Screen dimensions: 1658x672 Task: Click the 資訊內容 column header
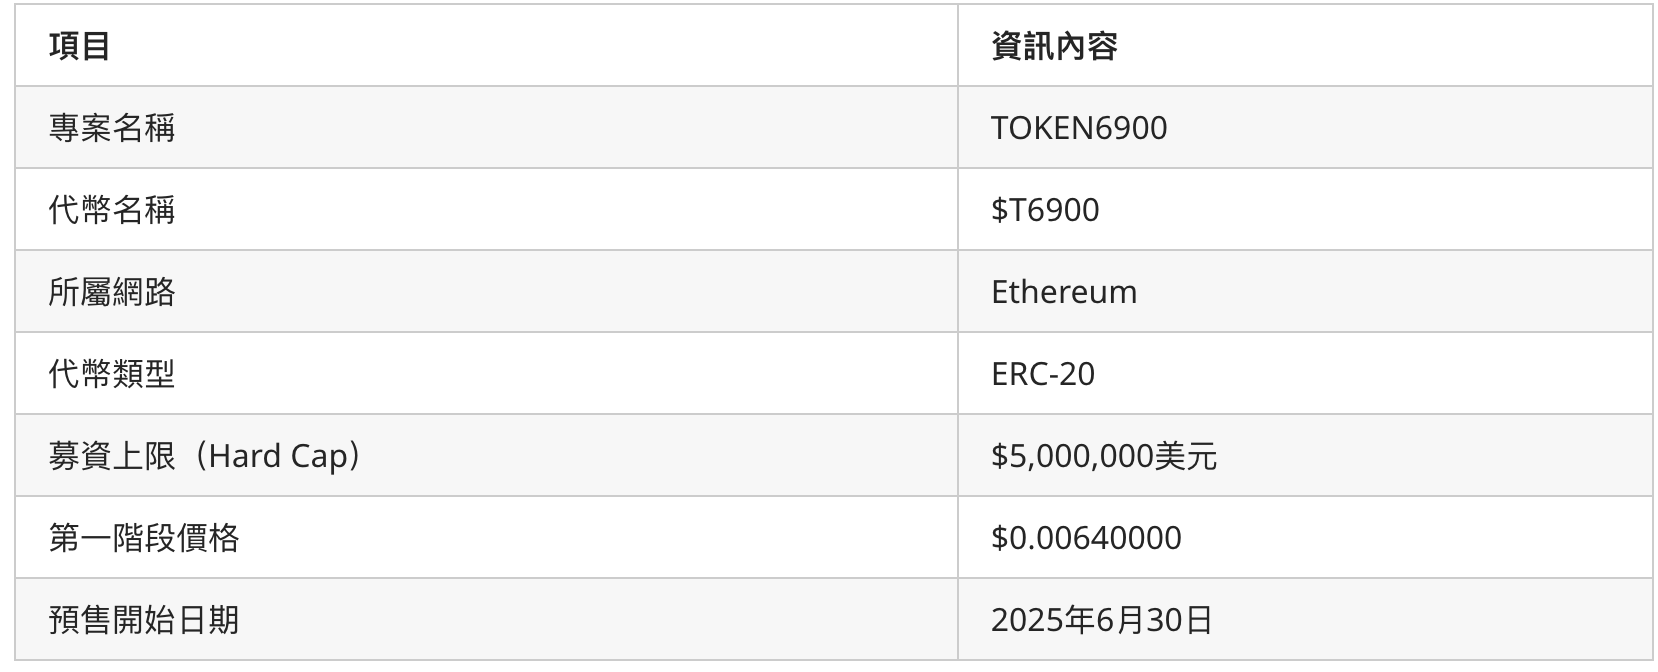point(1053,46)
